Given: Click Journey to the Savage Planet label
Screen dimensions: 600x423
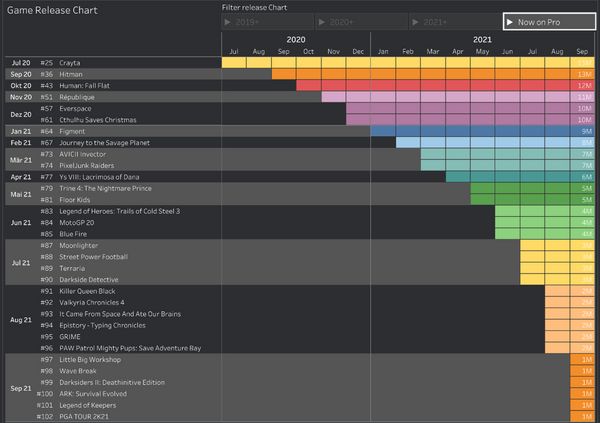Looking at the screenshot, I should [x=104, y=143].
